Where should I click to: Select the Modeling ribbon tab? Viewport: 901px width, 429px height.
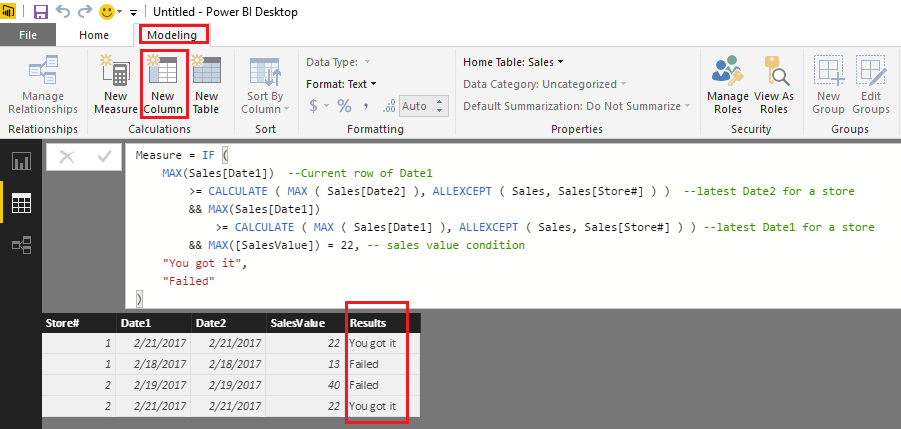coord(172,35)
